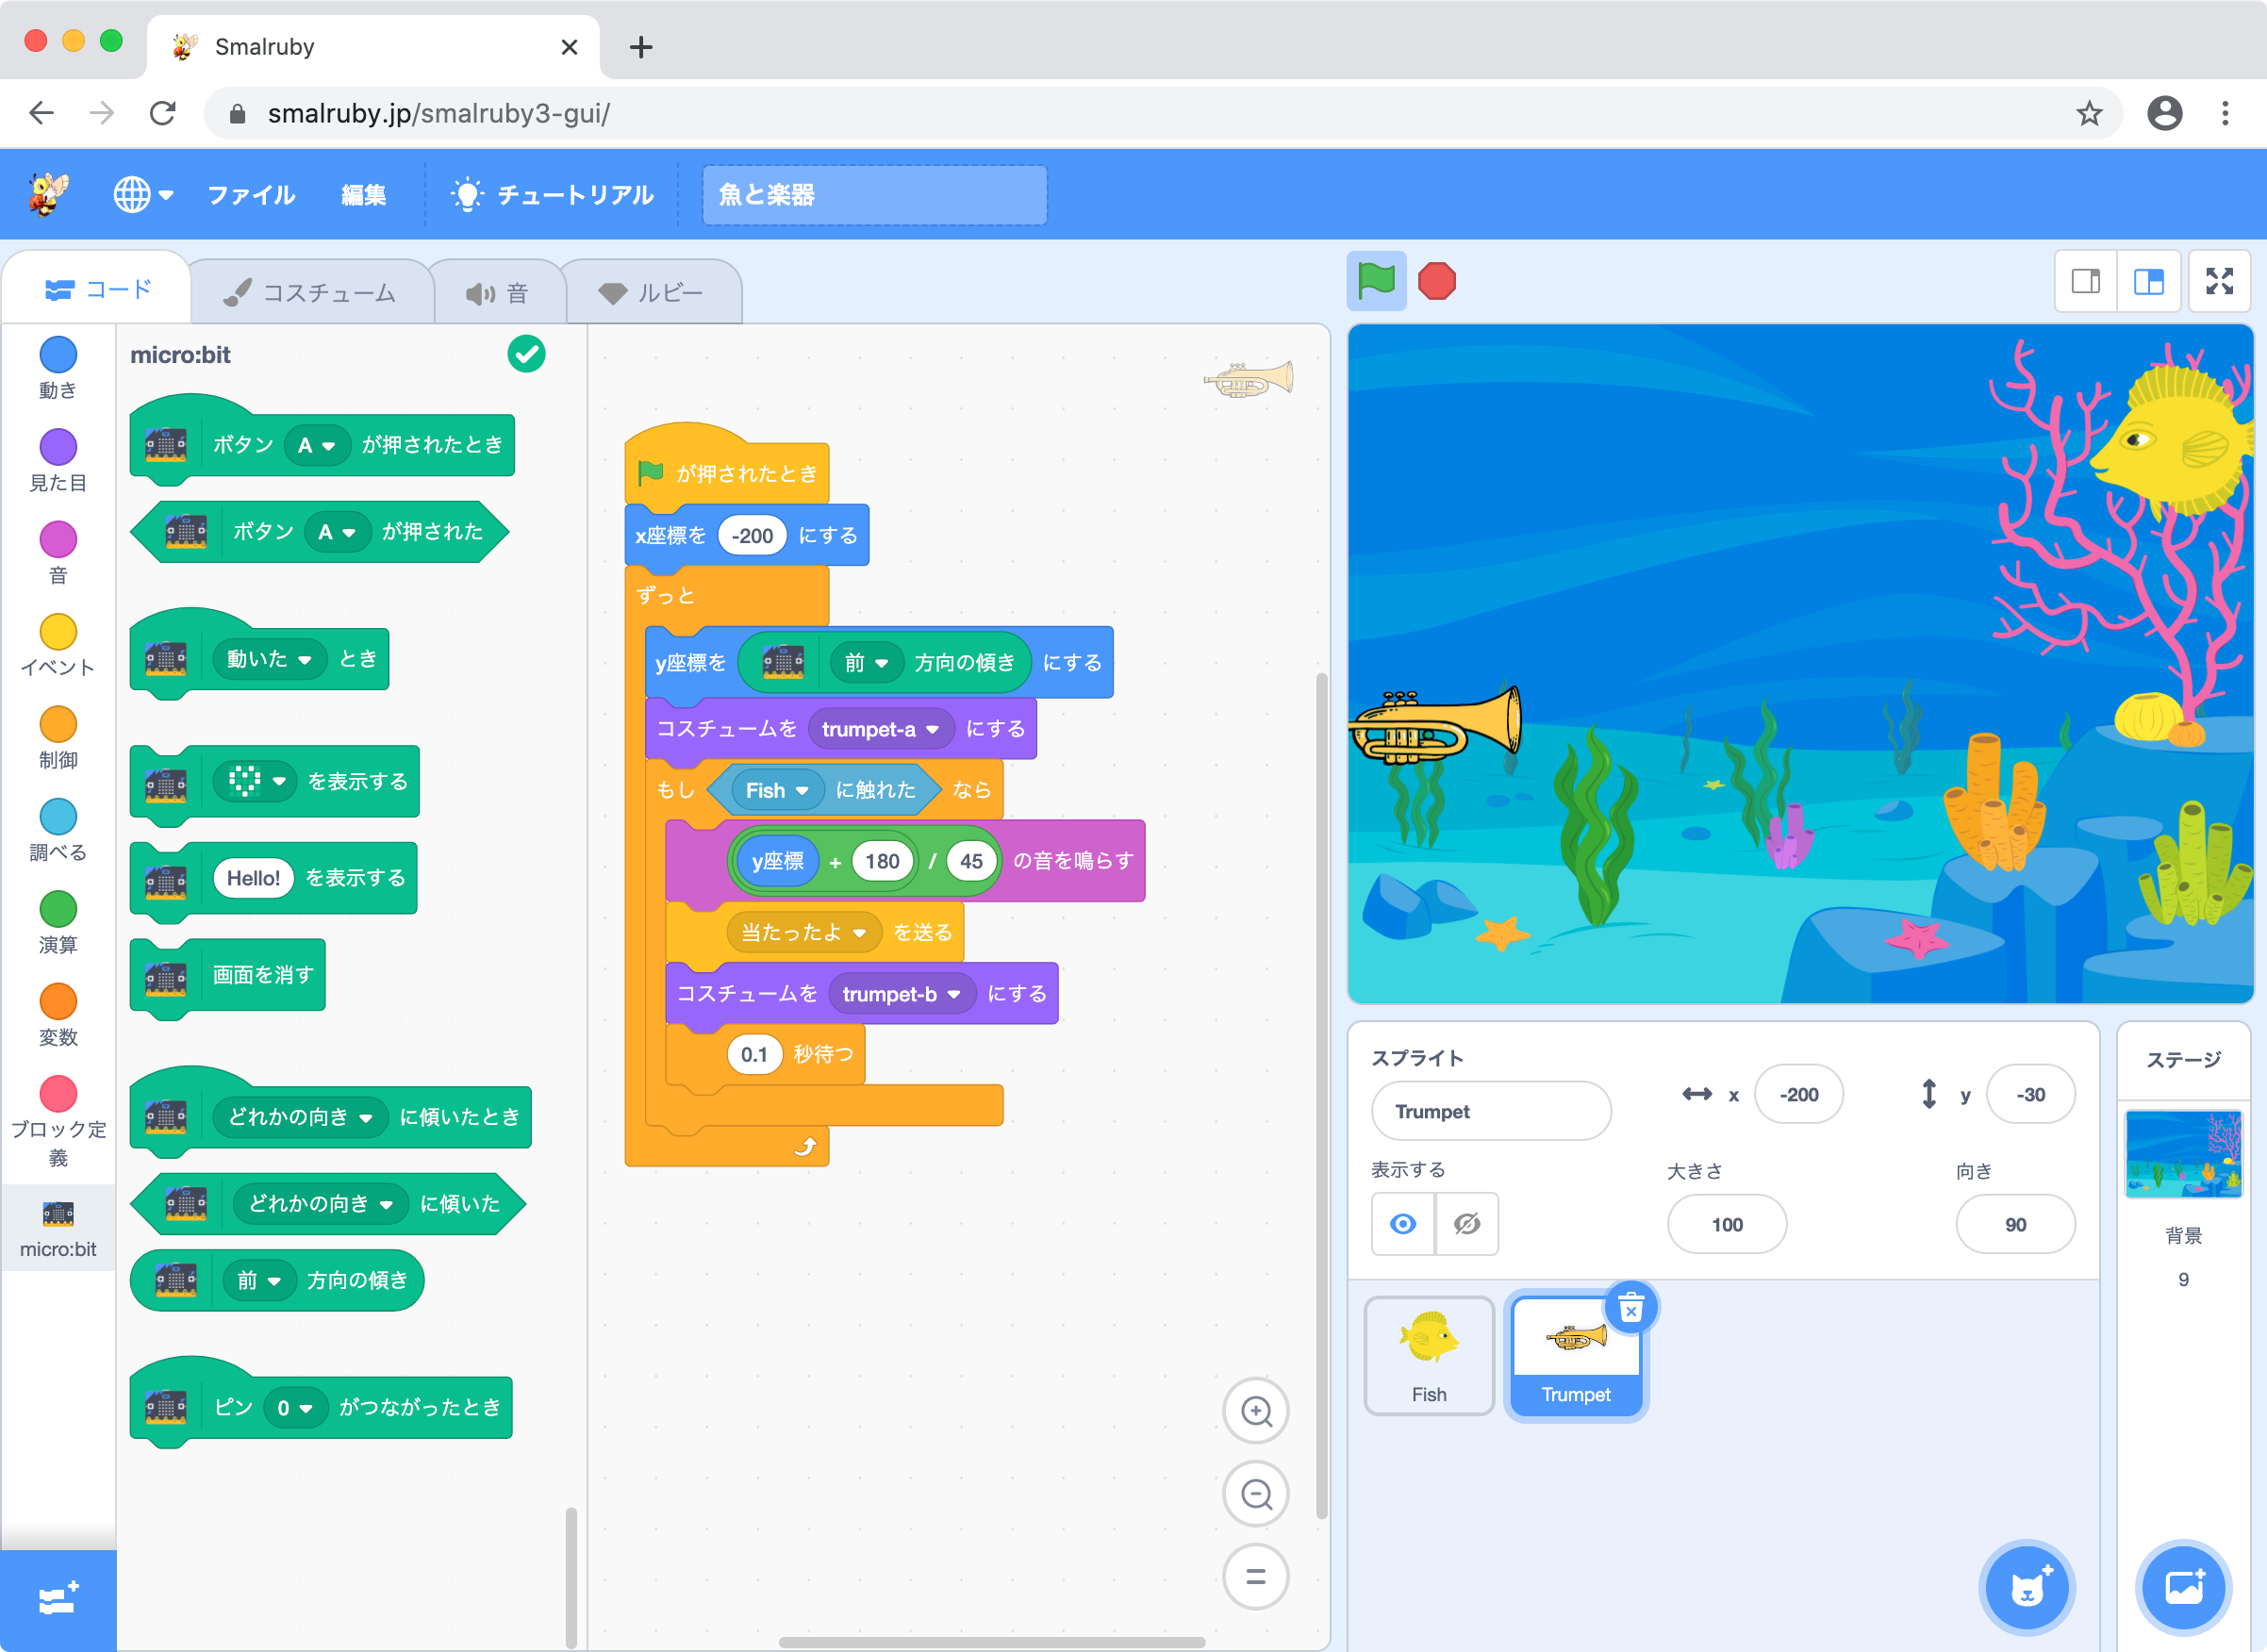
Task: Select the 演算 block category
Action: coord(58,922)
